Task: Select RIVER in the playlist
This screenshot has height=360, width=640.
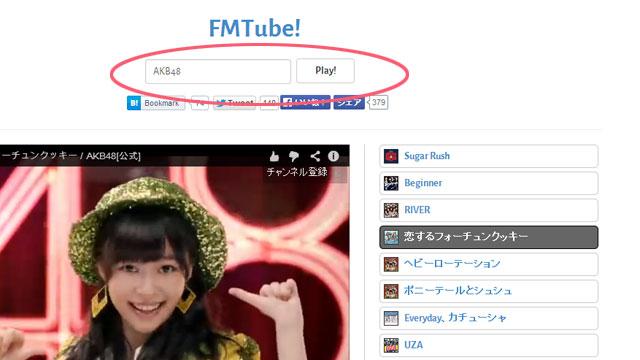Action: point(489,210)
